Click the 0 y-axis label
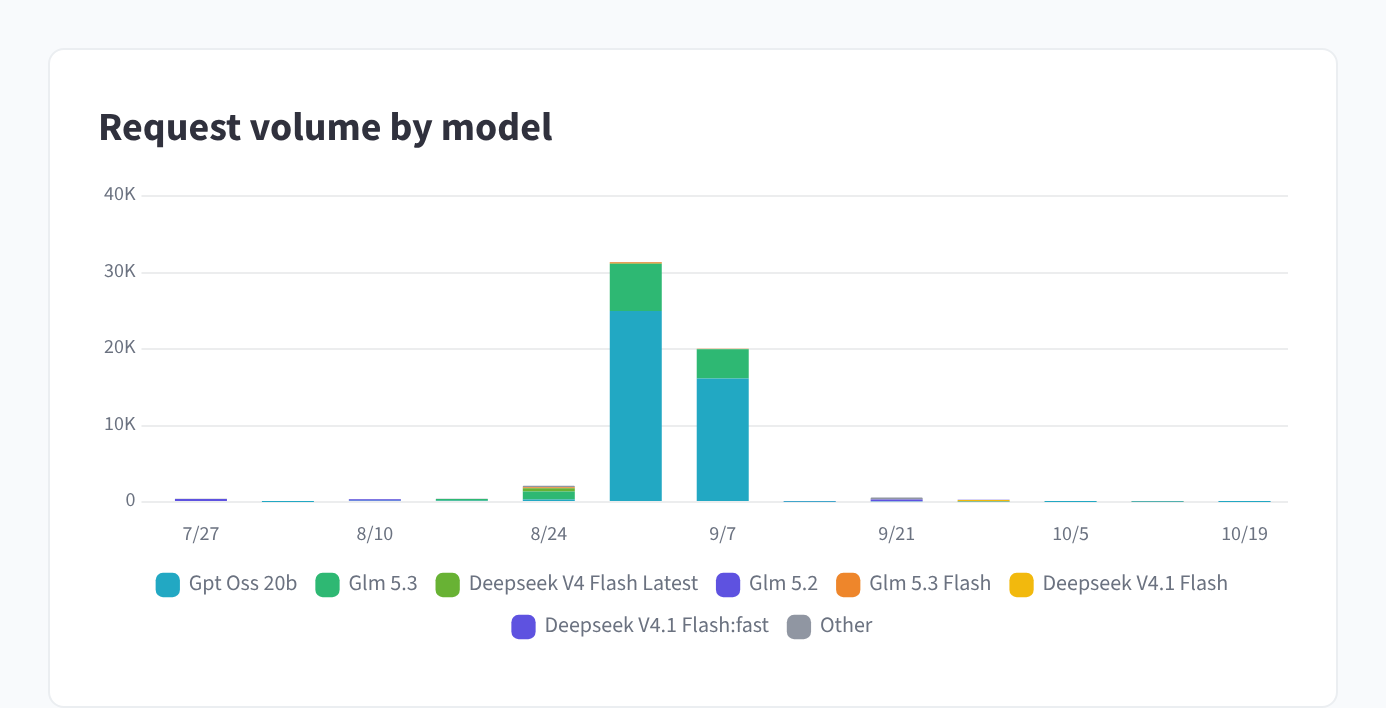1386x708 pixels. (130, 501)
